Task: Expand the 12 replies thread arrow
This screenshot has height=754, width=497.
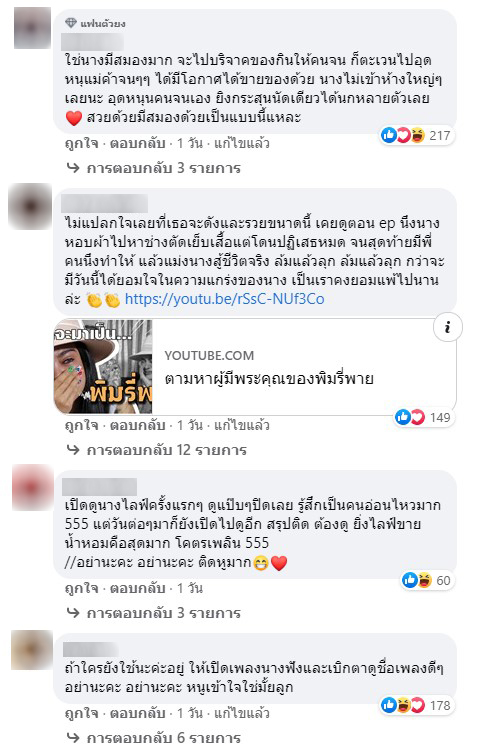Action: click(73, 450)
